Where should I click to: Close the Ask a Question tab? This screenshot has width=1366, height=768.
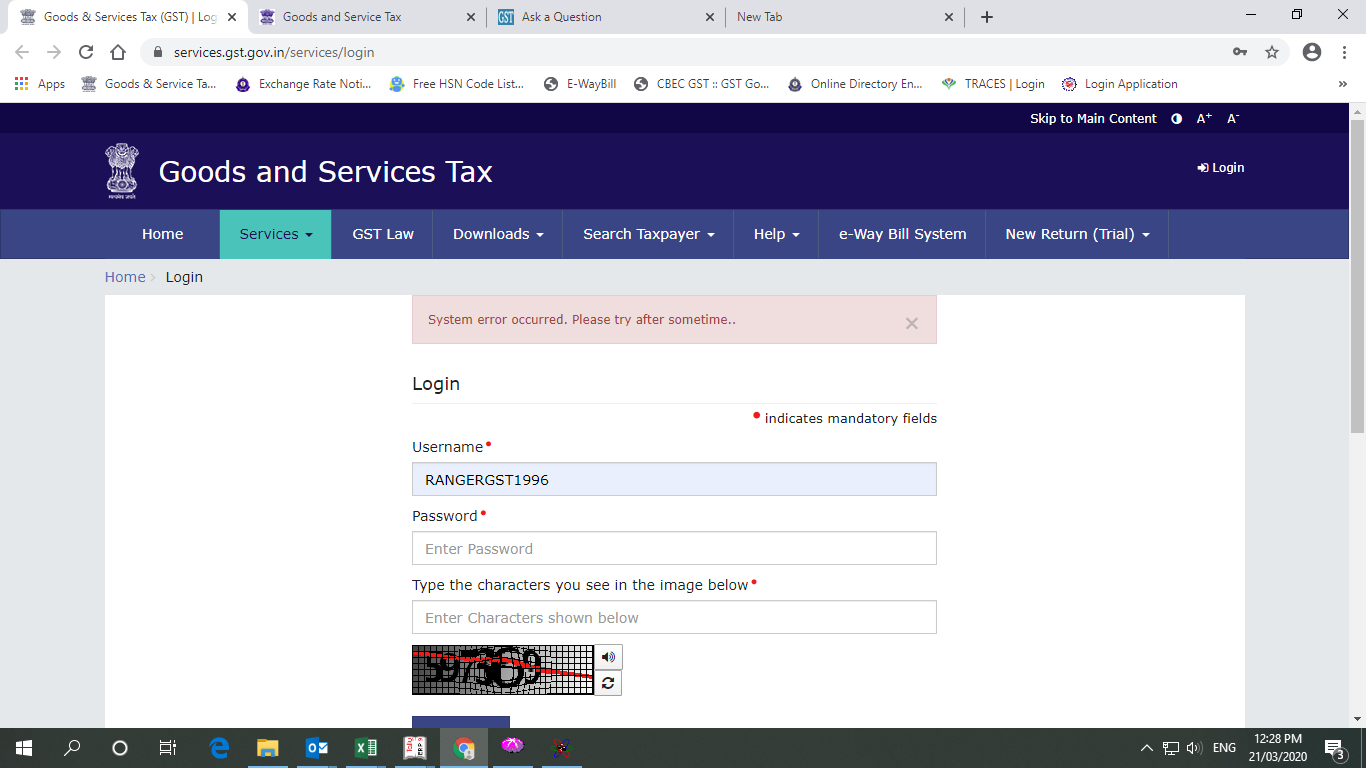tap(710, 17)
